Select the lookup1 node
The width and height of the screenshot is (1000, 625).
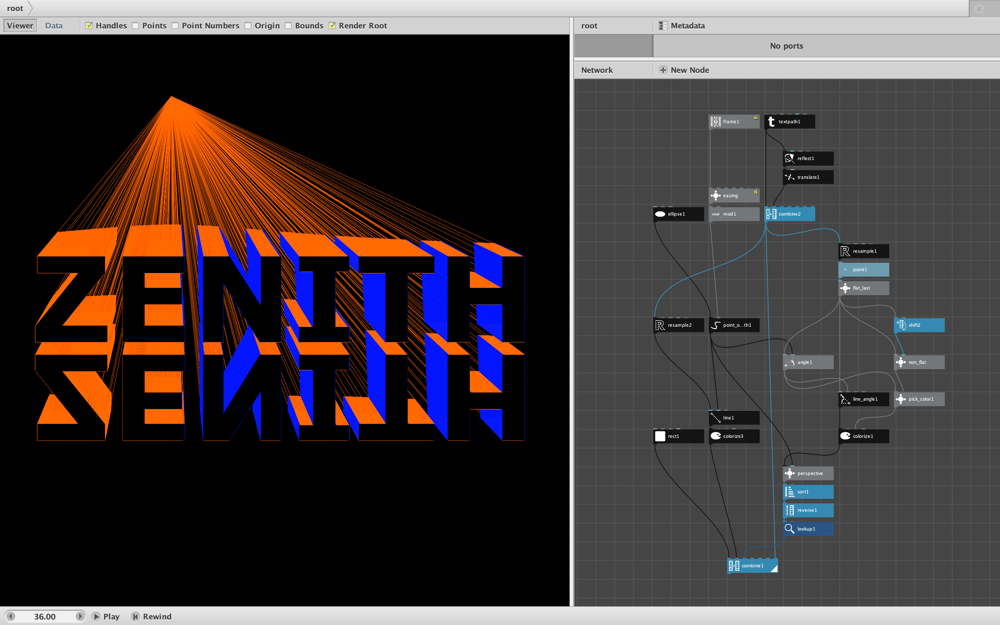click(808, 528)
